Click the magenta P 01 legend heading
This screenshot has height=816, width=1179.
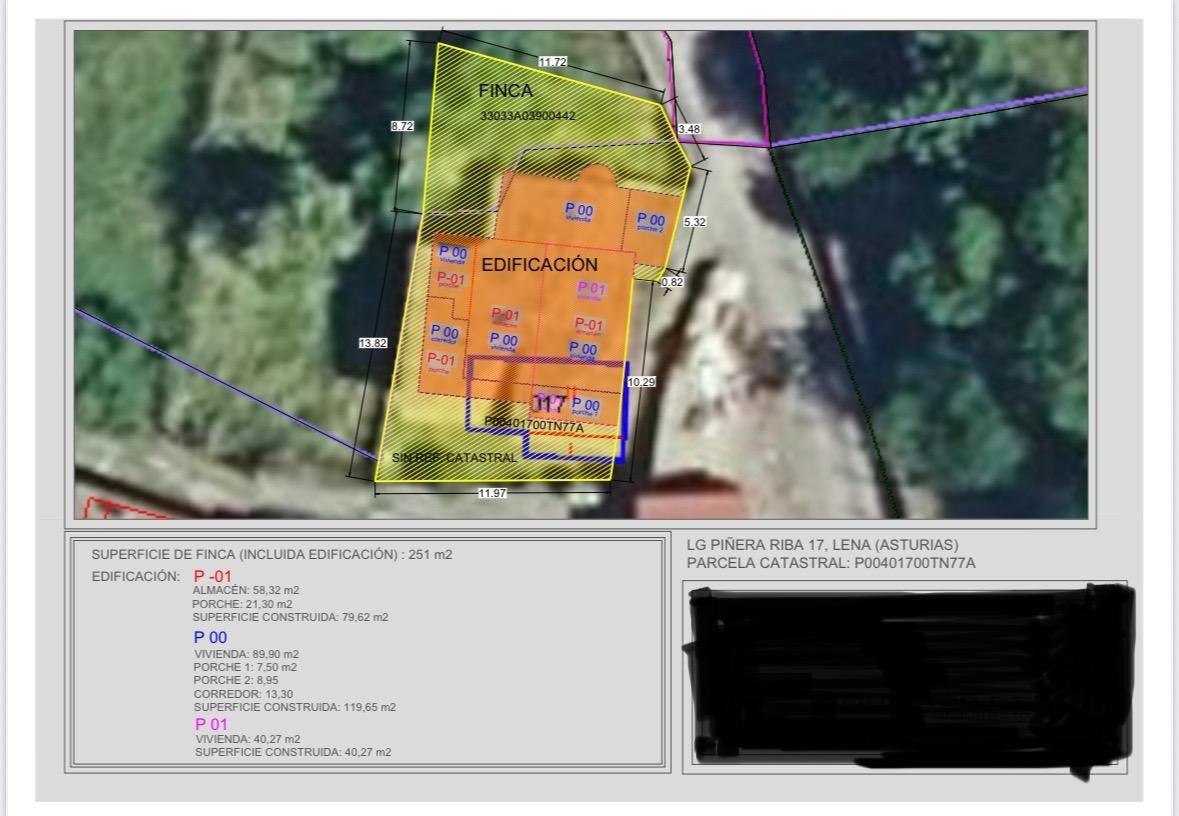[x=211, y=724]
